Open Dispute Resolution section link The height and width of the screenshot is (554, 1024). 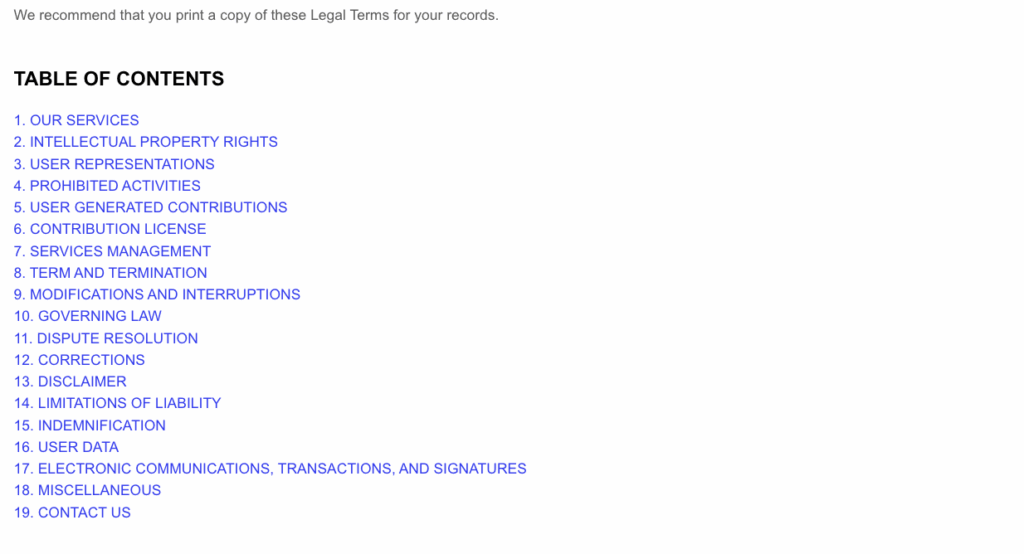[x=106, y=338]
